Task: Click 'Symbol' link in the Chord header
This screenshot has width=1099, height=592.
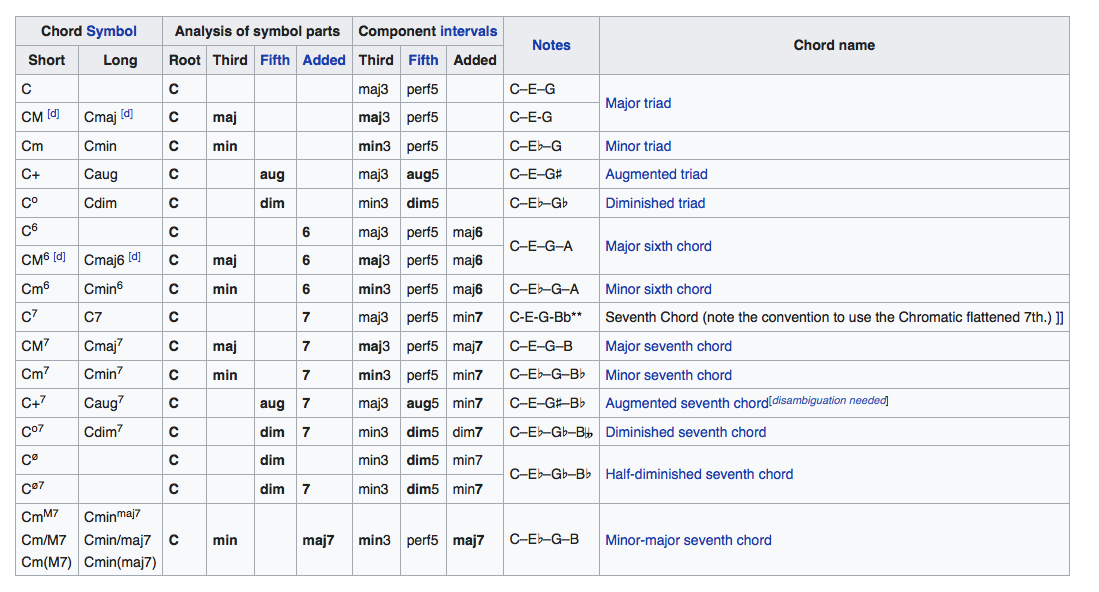Action: (111, 31)
